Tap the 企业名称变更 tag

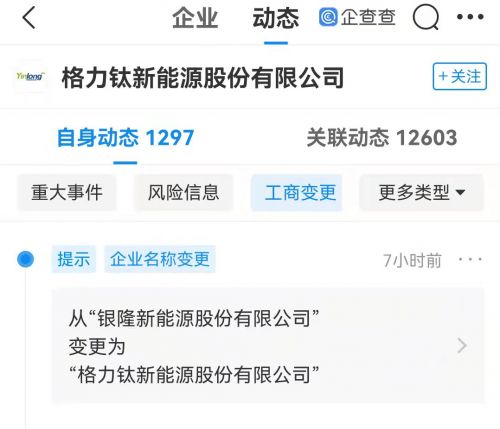(160, 259)
